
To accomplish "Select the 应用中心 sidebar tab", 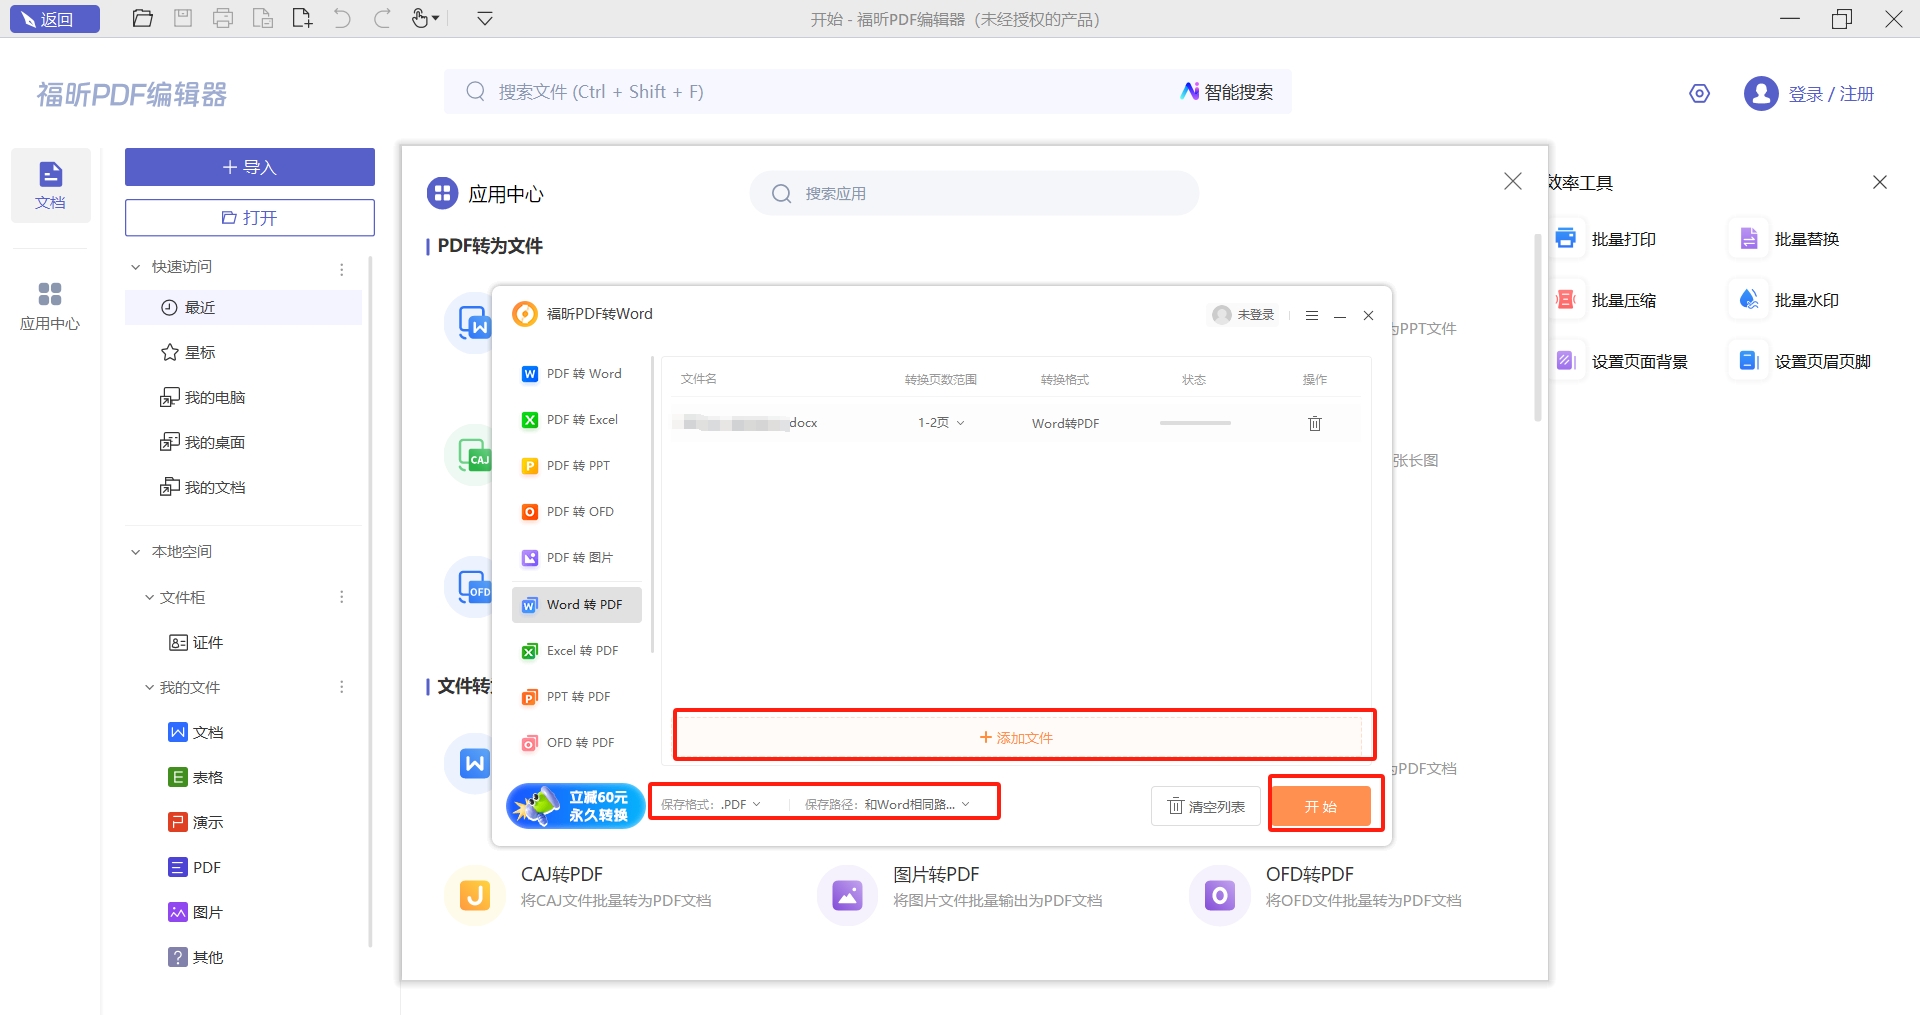I will [x=50, y=306].
